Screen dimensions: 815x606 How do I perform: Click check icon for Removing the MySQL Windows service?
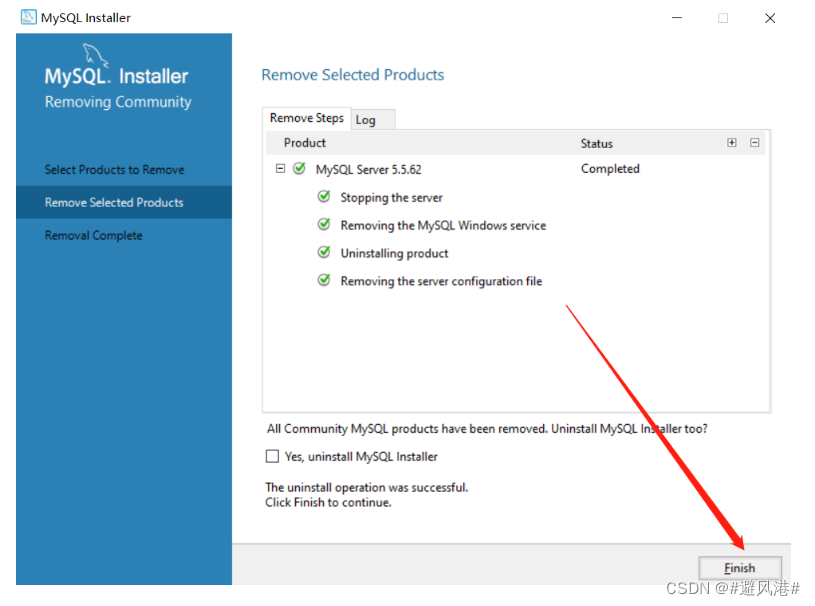pos(324,224)
